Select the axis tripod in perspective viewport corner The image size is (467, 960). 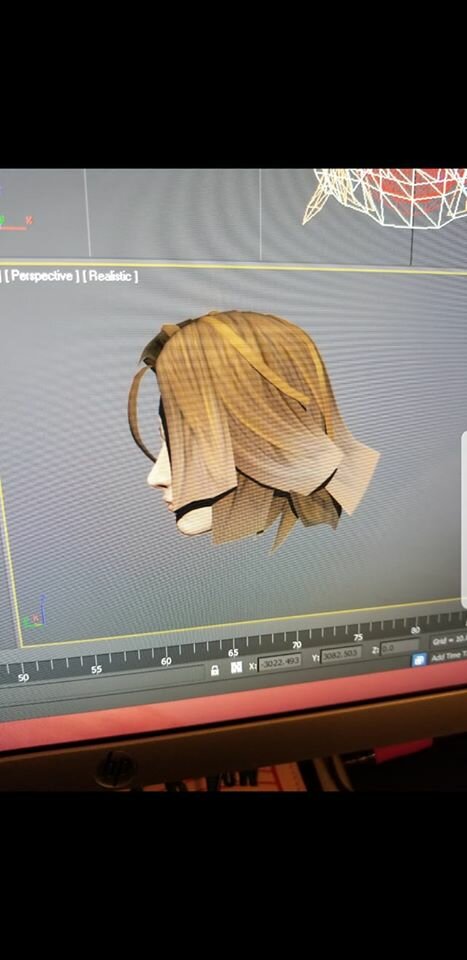[34, 614]
